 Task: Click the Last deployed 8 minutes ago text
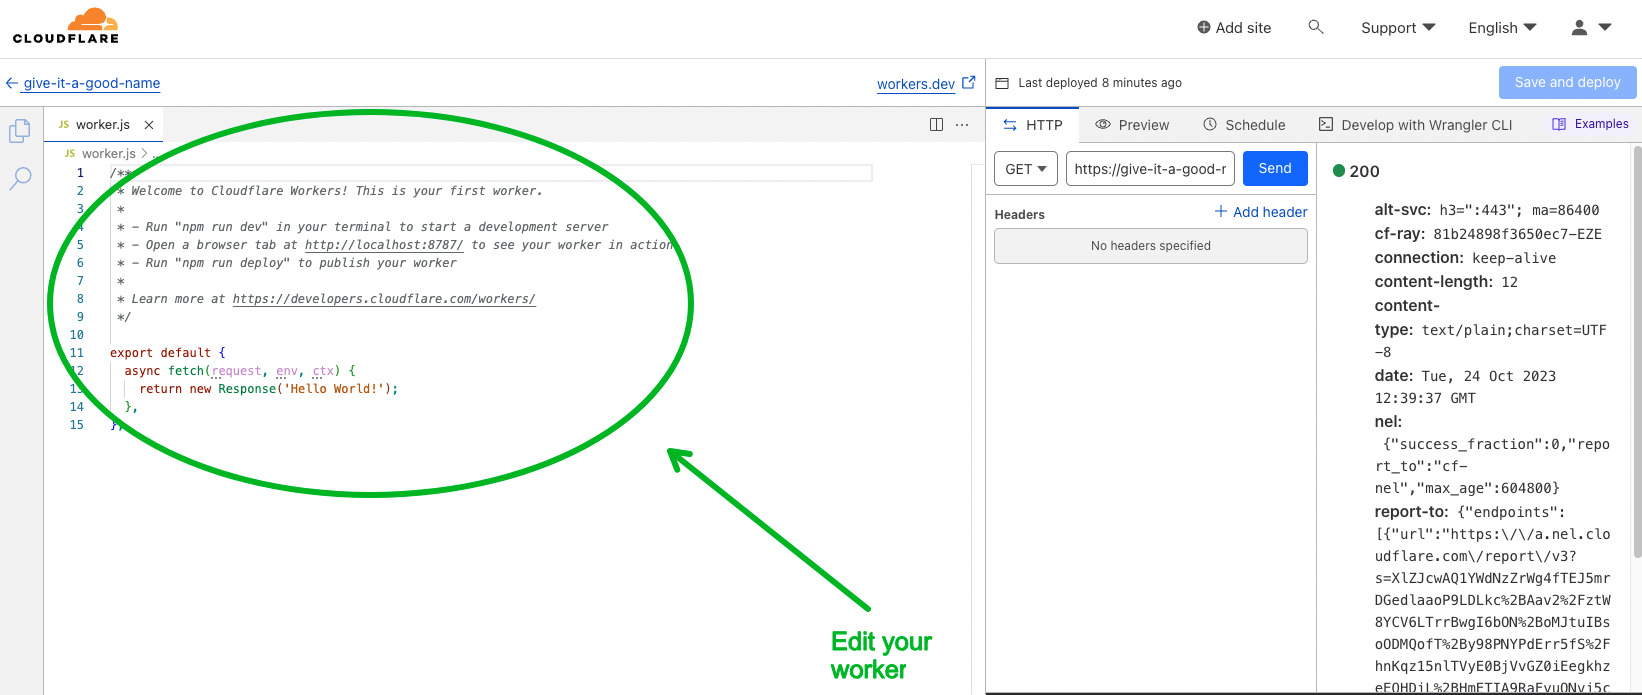(x=1100, y=83)
